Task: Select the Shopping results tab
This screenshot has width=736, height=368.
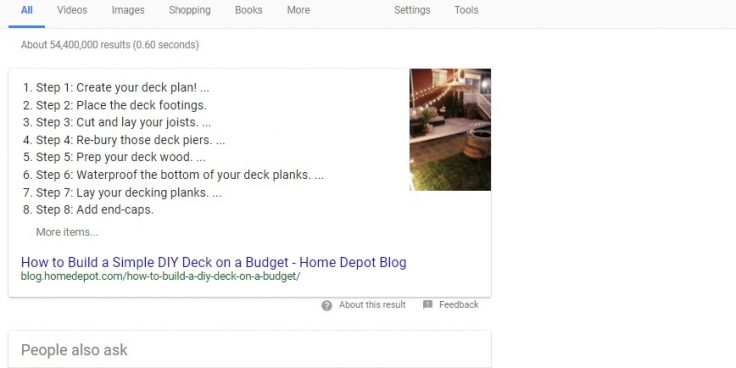Action: pyautogui.click(x=190, y=10)
